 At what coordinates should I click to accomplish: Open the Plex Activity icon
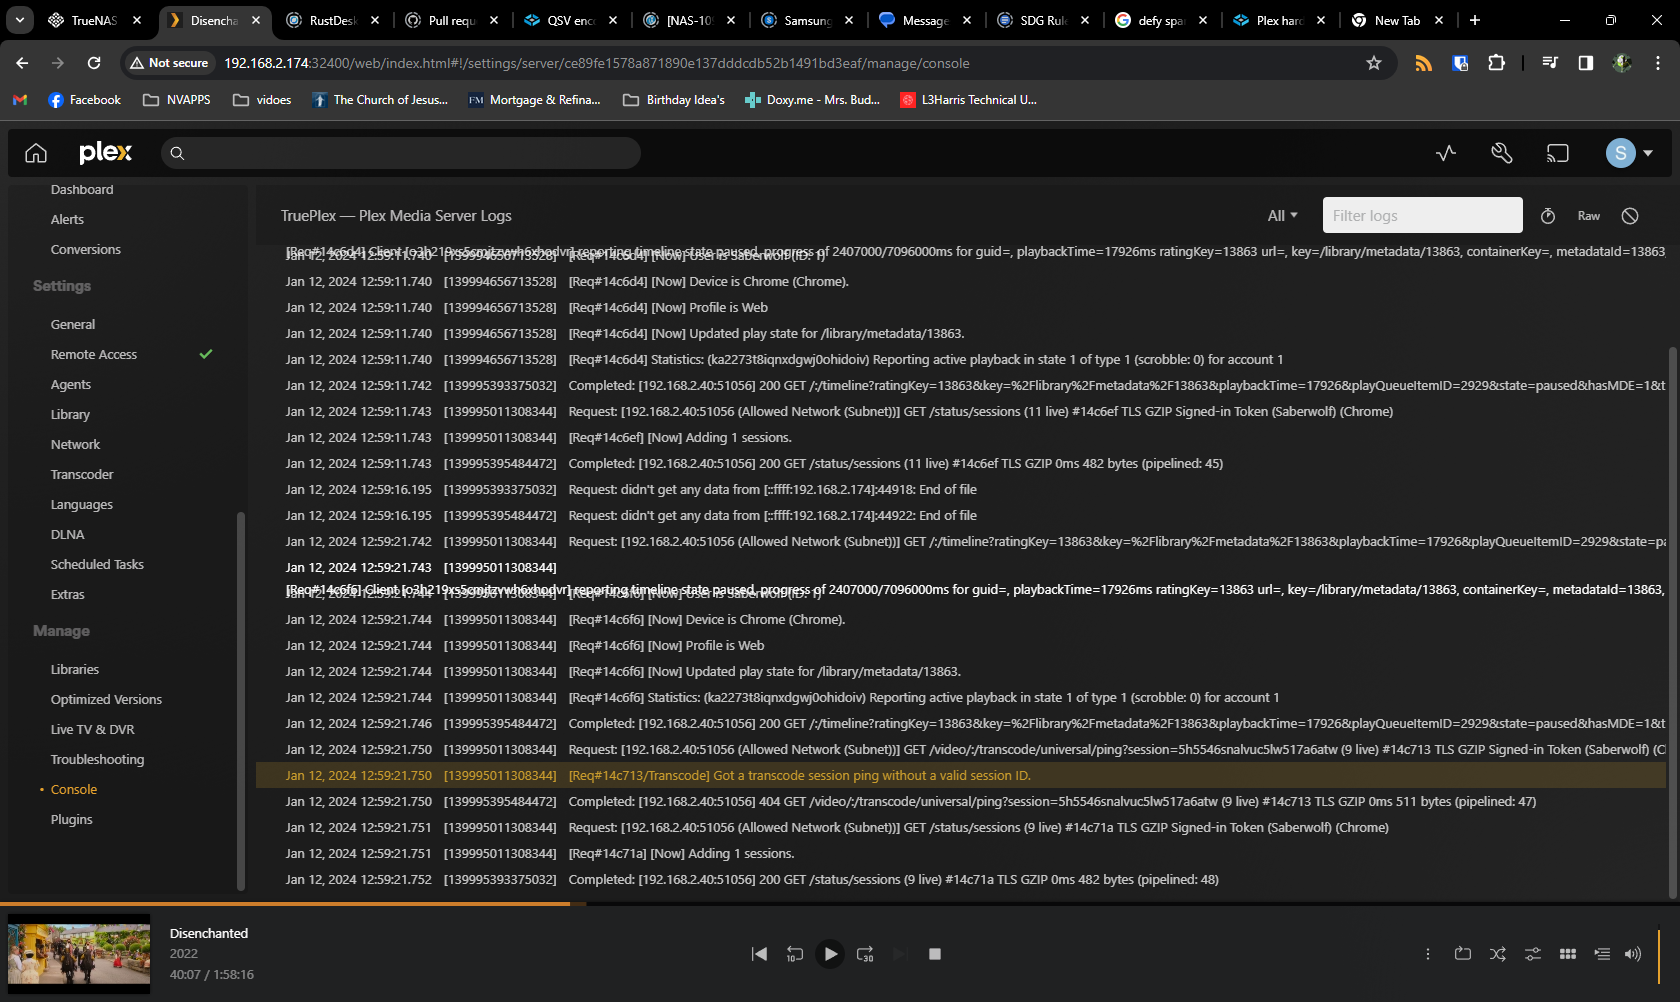(1445, 153)
